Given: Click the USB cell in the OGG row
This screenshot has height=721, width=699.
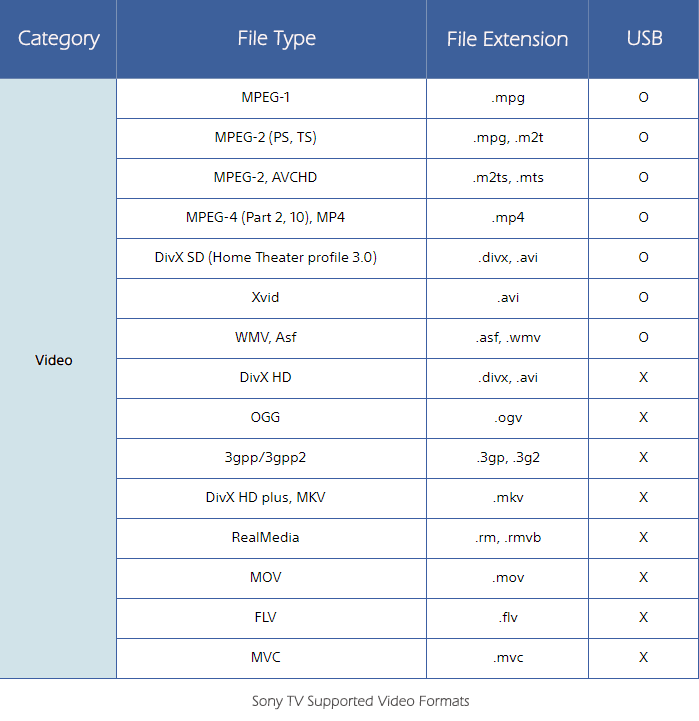Looking at the screenshot, I should (644, 418).
